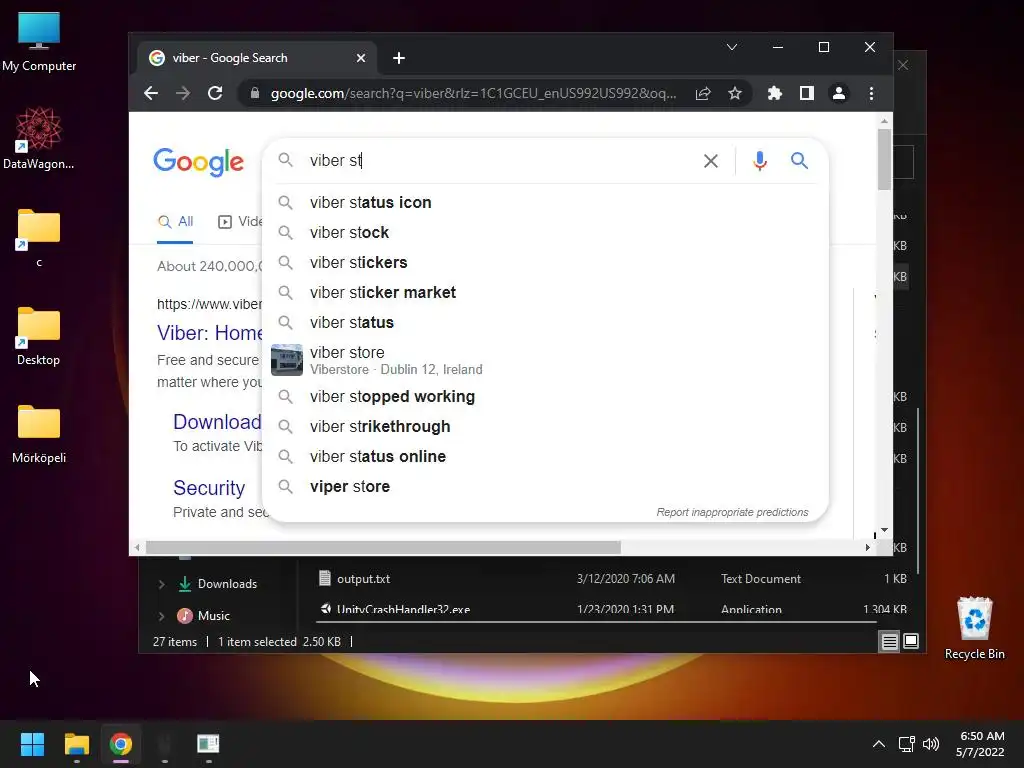Open the Security sitelink
The height and width of the screenshot is (768, 1024).
tap(209, 488)
